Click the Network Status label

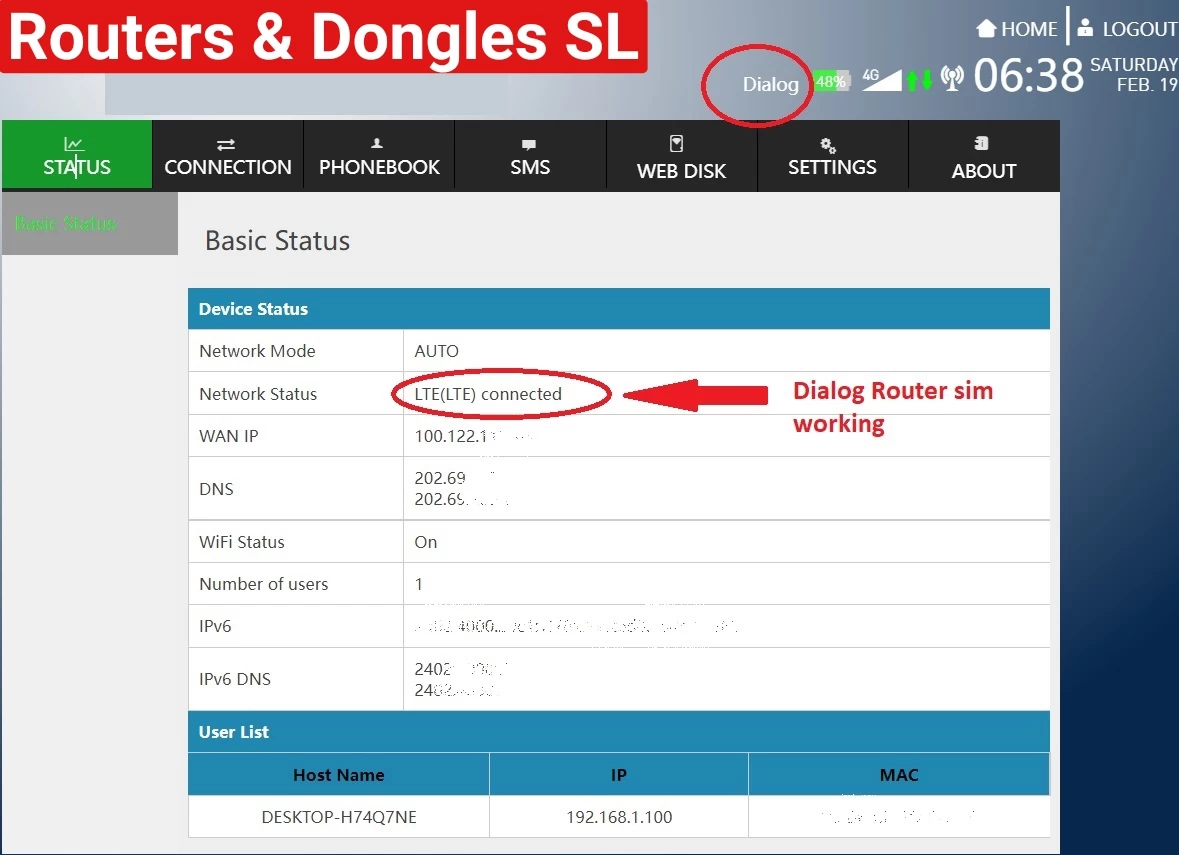(x=258, y=394)
